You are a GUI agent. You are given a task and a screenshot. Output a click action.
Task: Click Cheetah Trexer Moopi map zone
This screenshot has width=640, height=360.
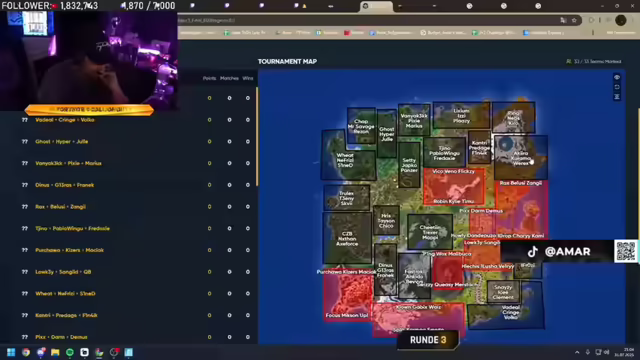point(430,232)
